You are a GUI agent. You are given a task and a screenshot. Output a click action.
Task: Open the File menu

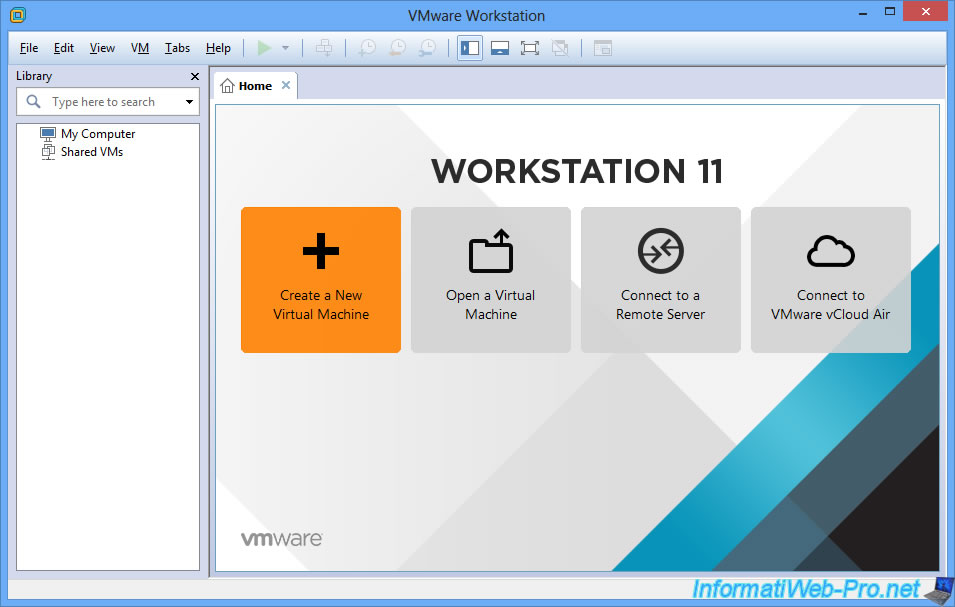coord(29,48)
